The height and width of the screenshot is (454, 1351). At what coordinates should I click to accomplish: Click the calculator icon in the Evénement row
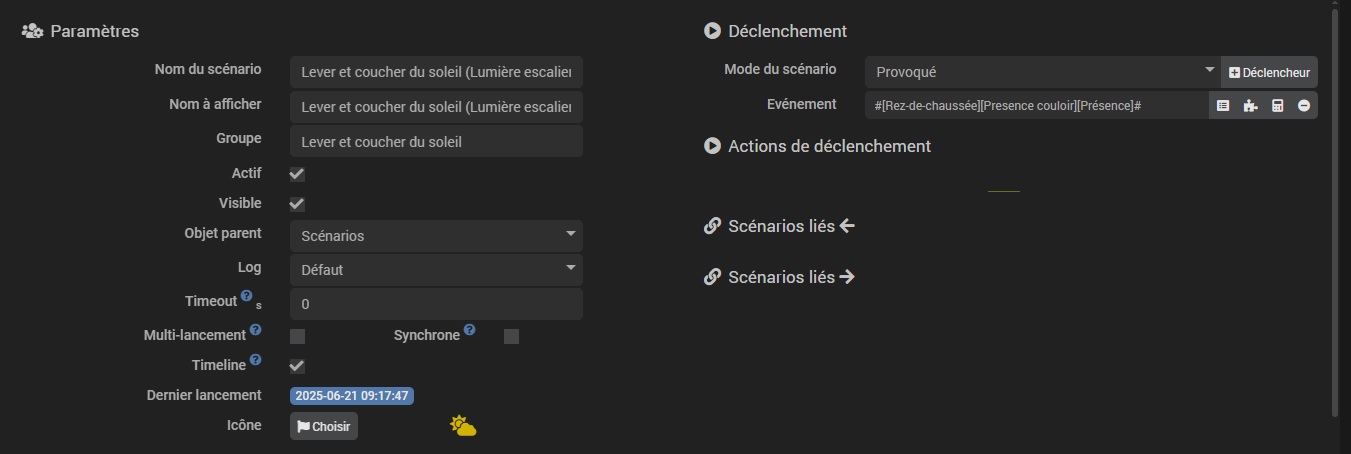tap(1277, 105)
